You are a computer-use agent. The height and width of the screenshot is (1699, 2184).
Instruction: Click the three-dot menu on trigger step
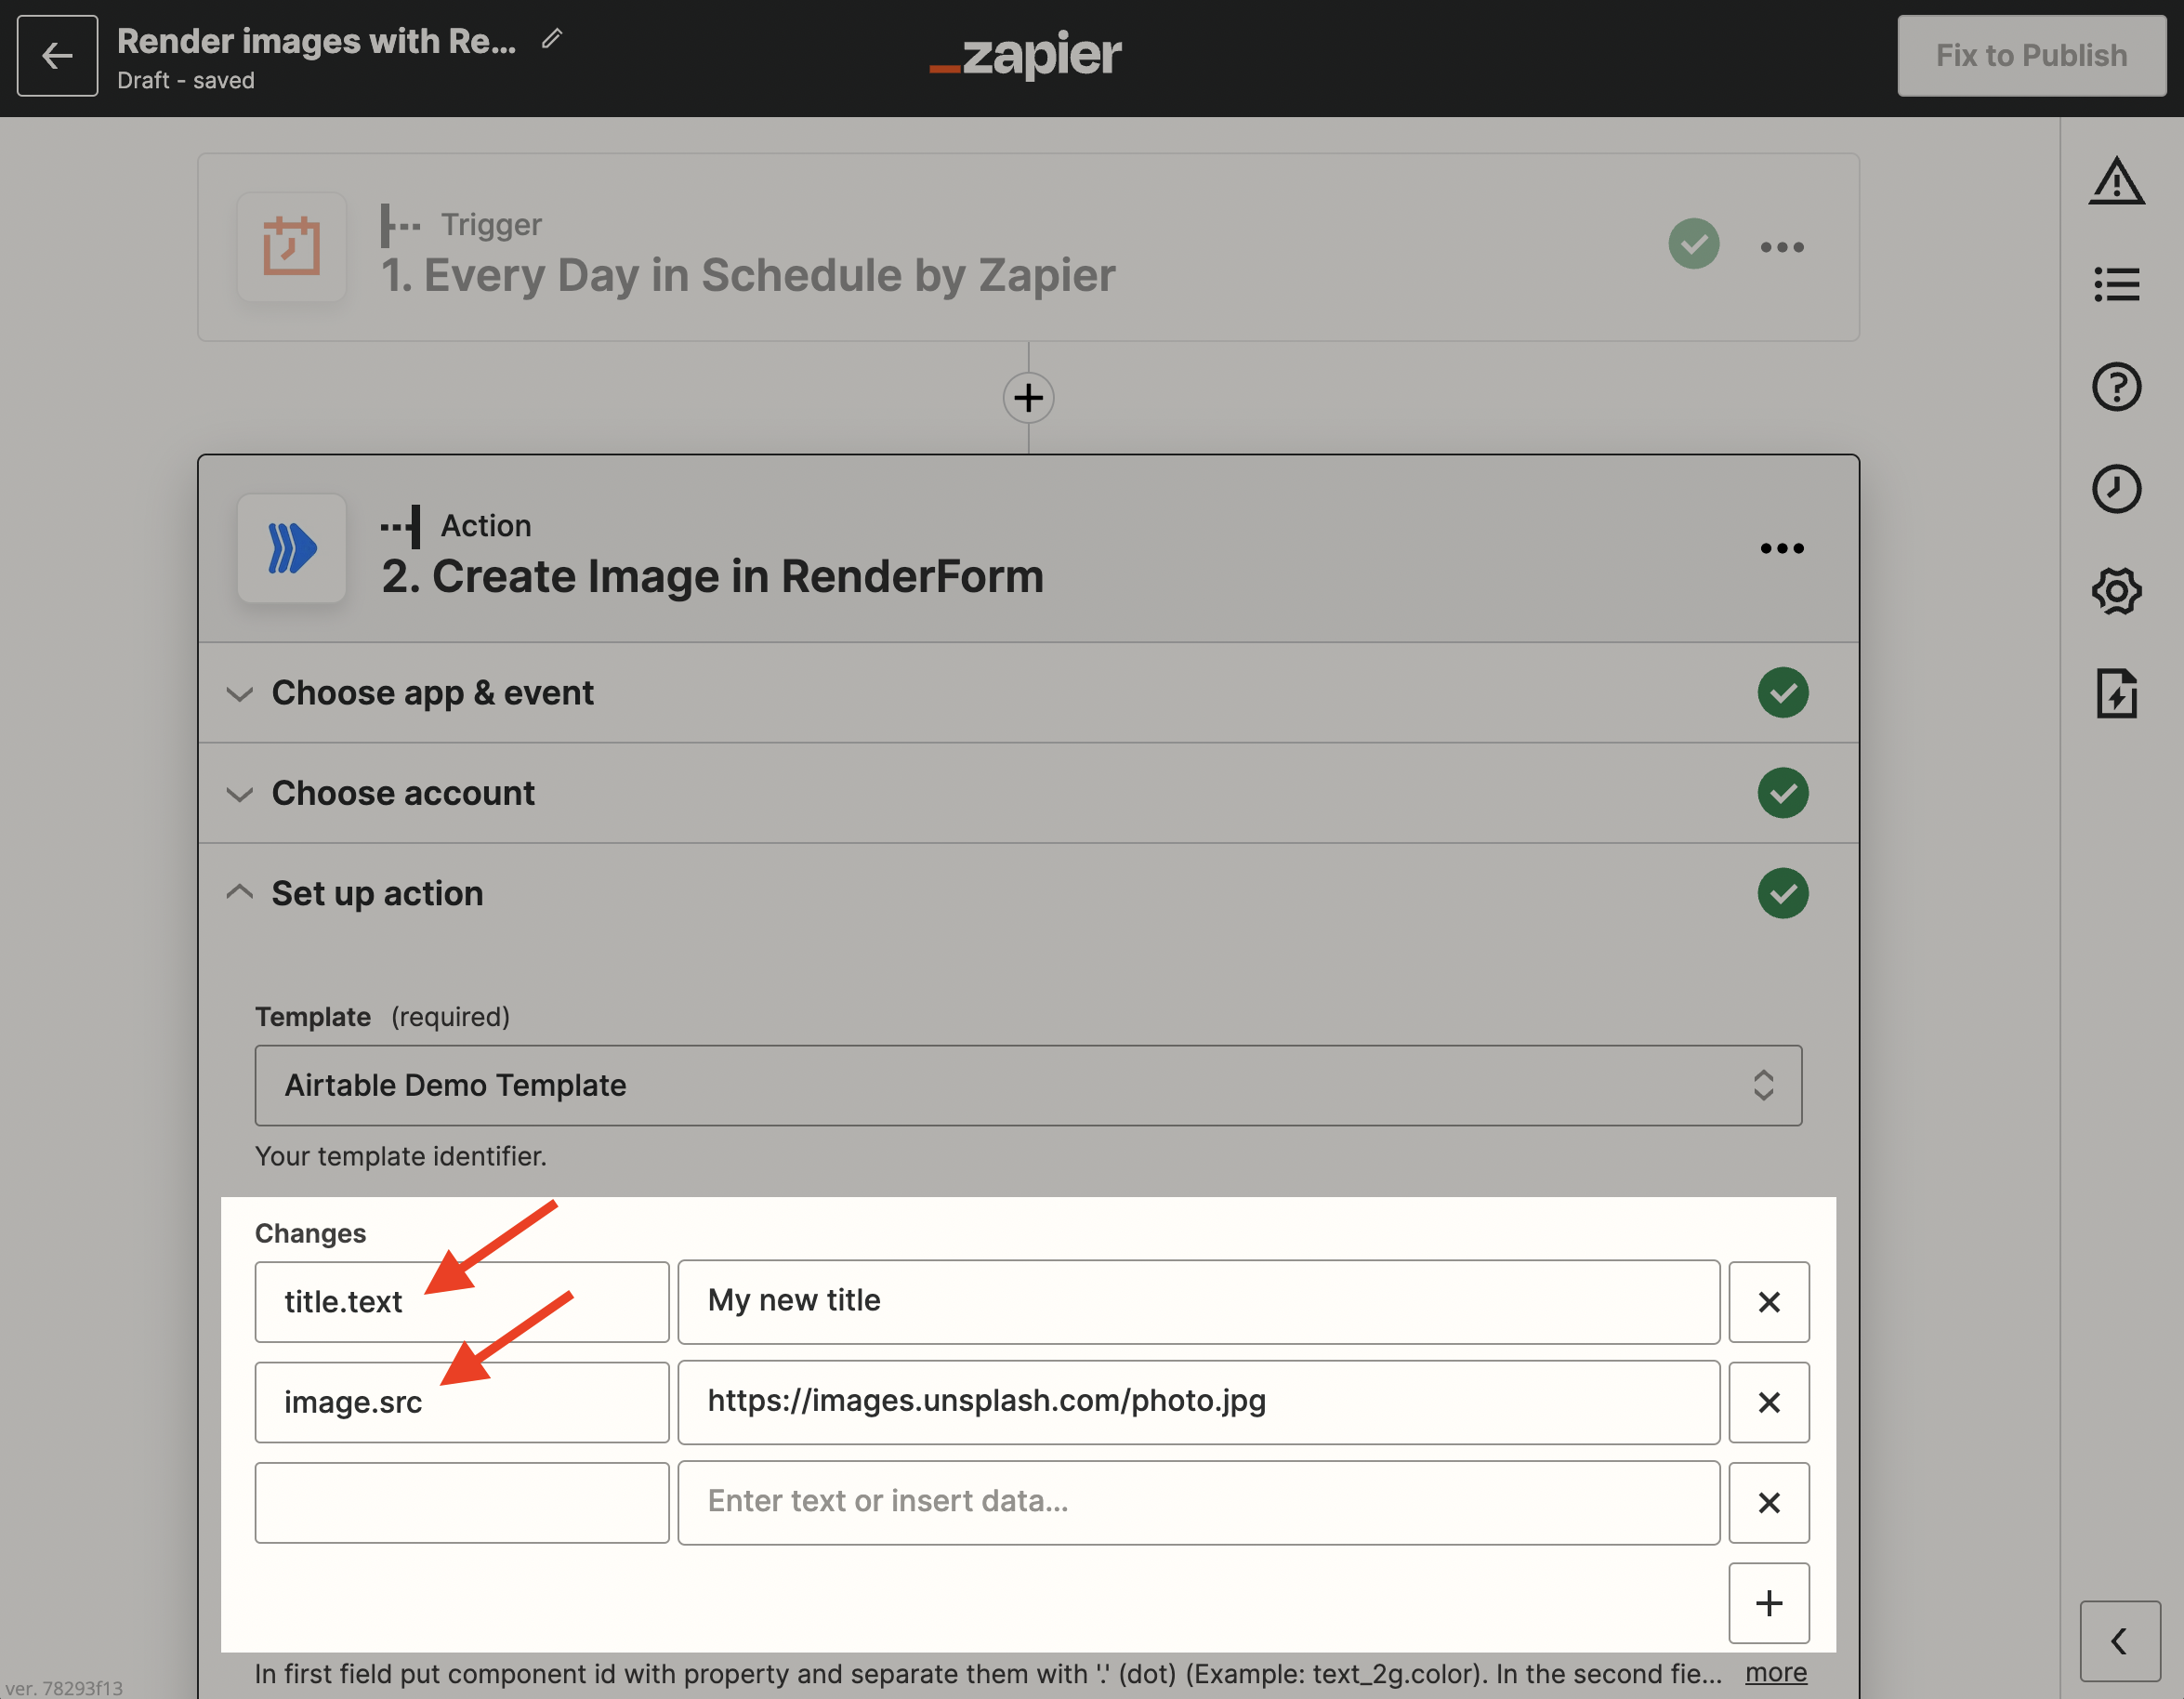click(1782, 243)
